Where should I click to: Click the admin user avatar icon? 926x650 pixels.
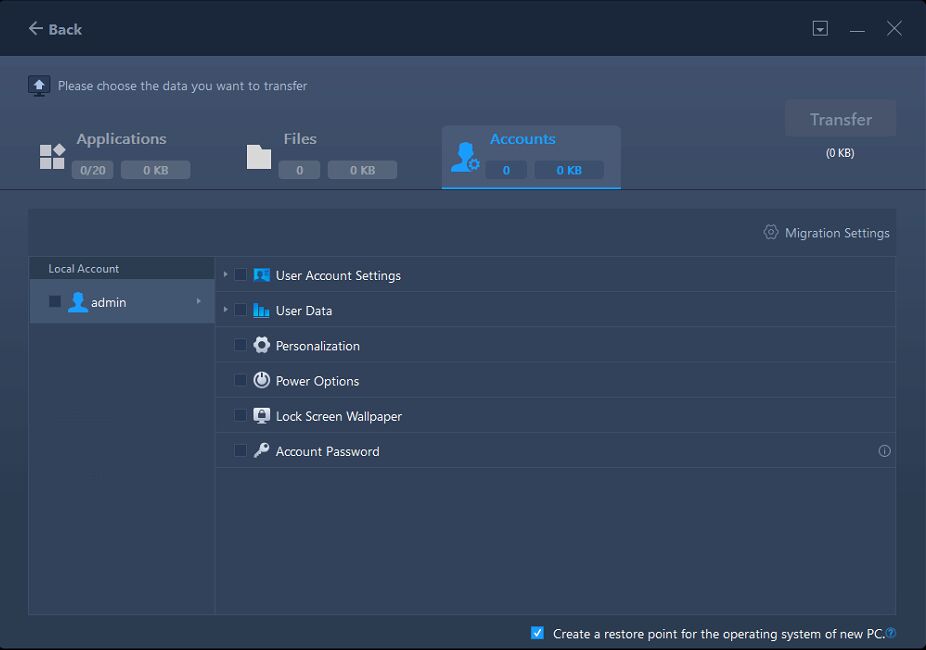[77, 302]
